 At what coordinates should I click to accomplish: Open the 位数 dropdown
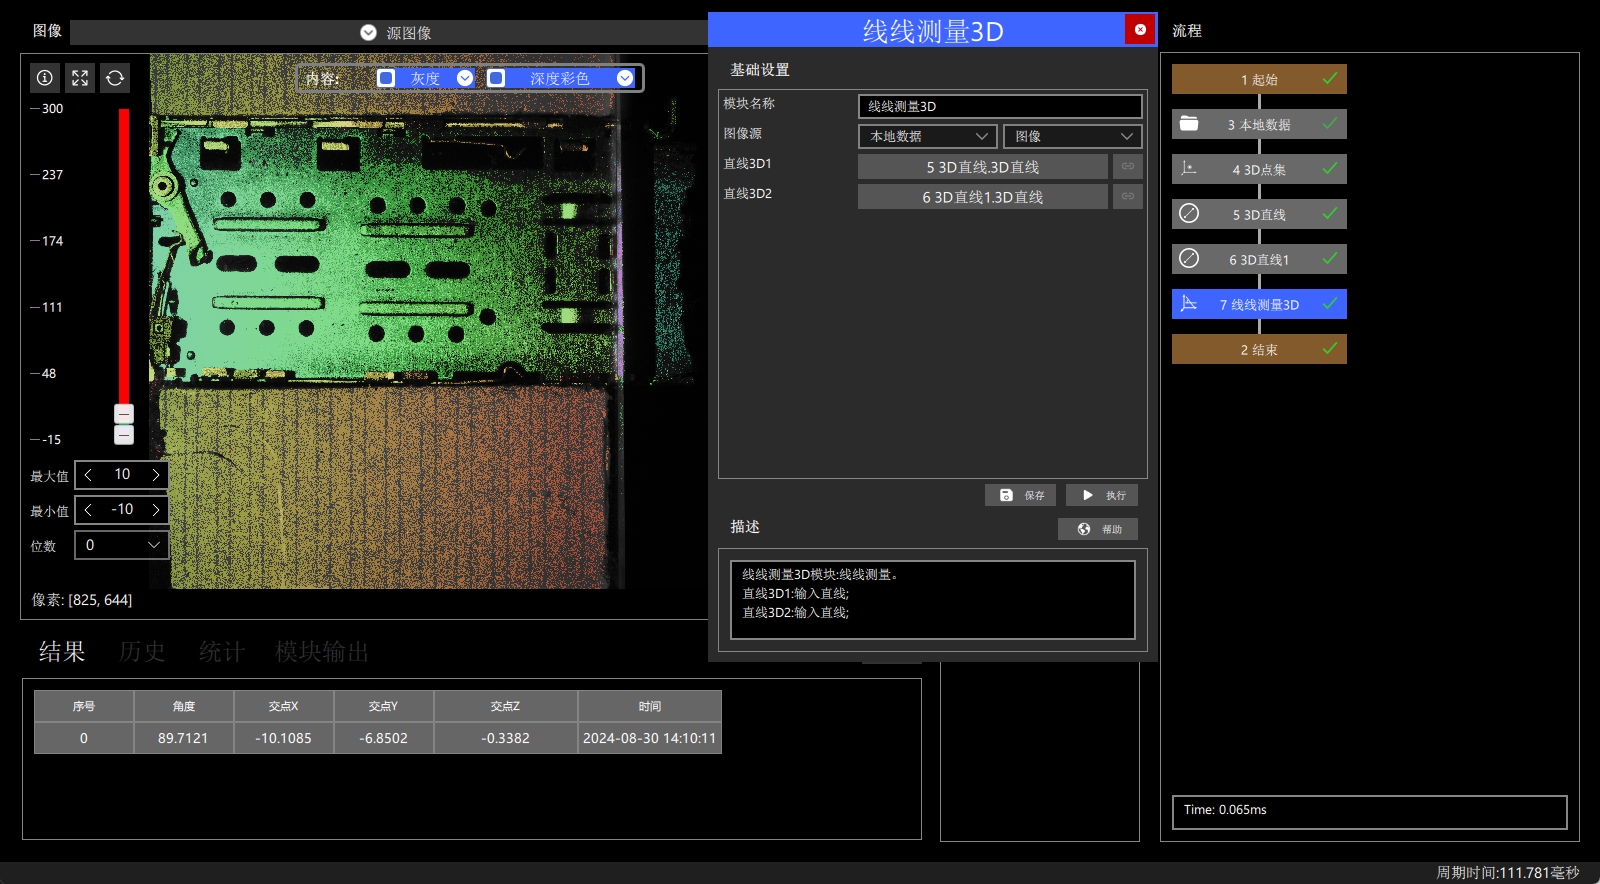click(x=121, y=545)
